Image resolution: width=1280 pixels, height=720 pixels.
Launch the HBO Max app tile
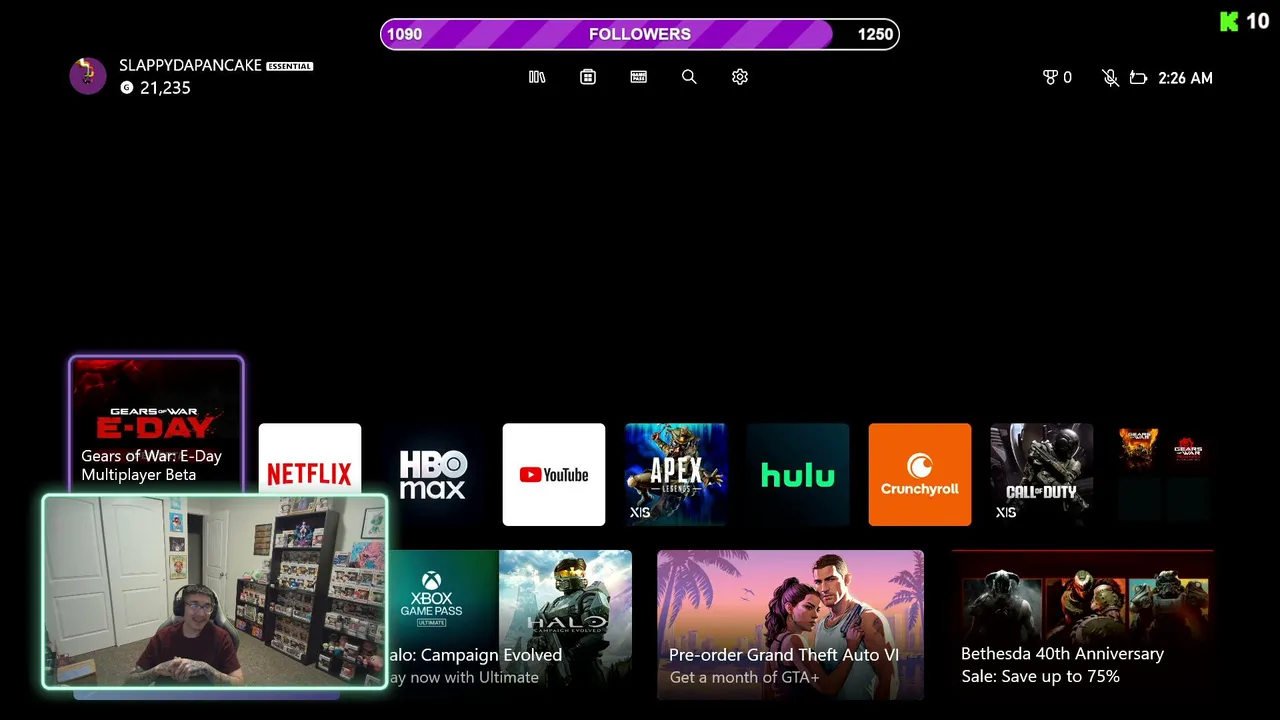point(432,474)
